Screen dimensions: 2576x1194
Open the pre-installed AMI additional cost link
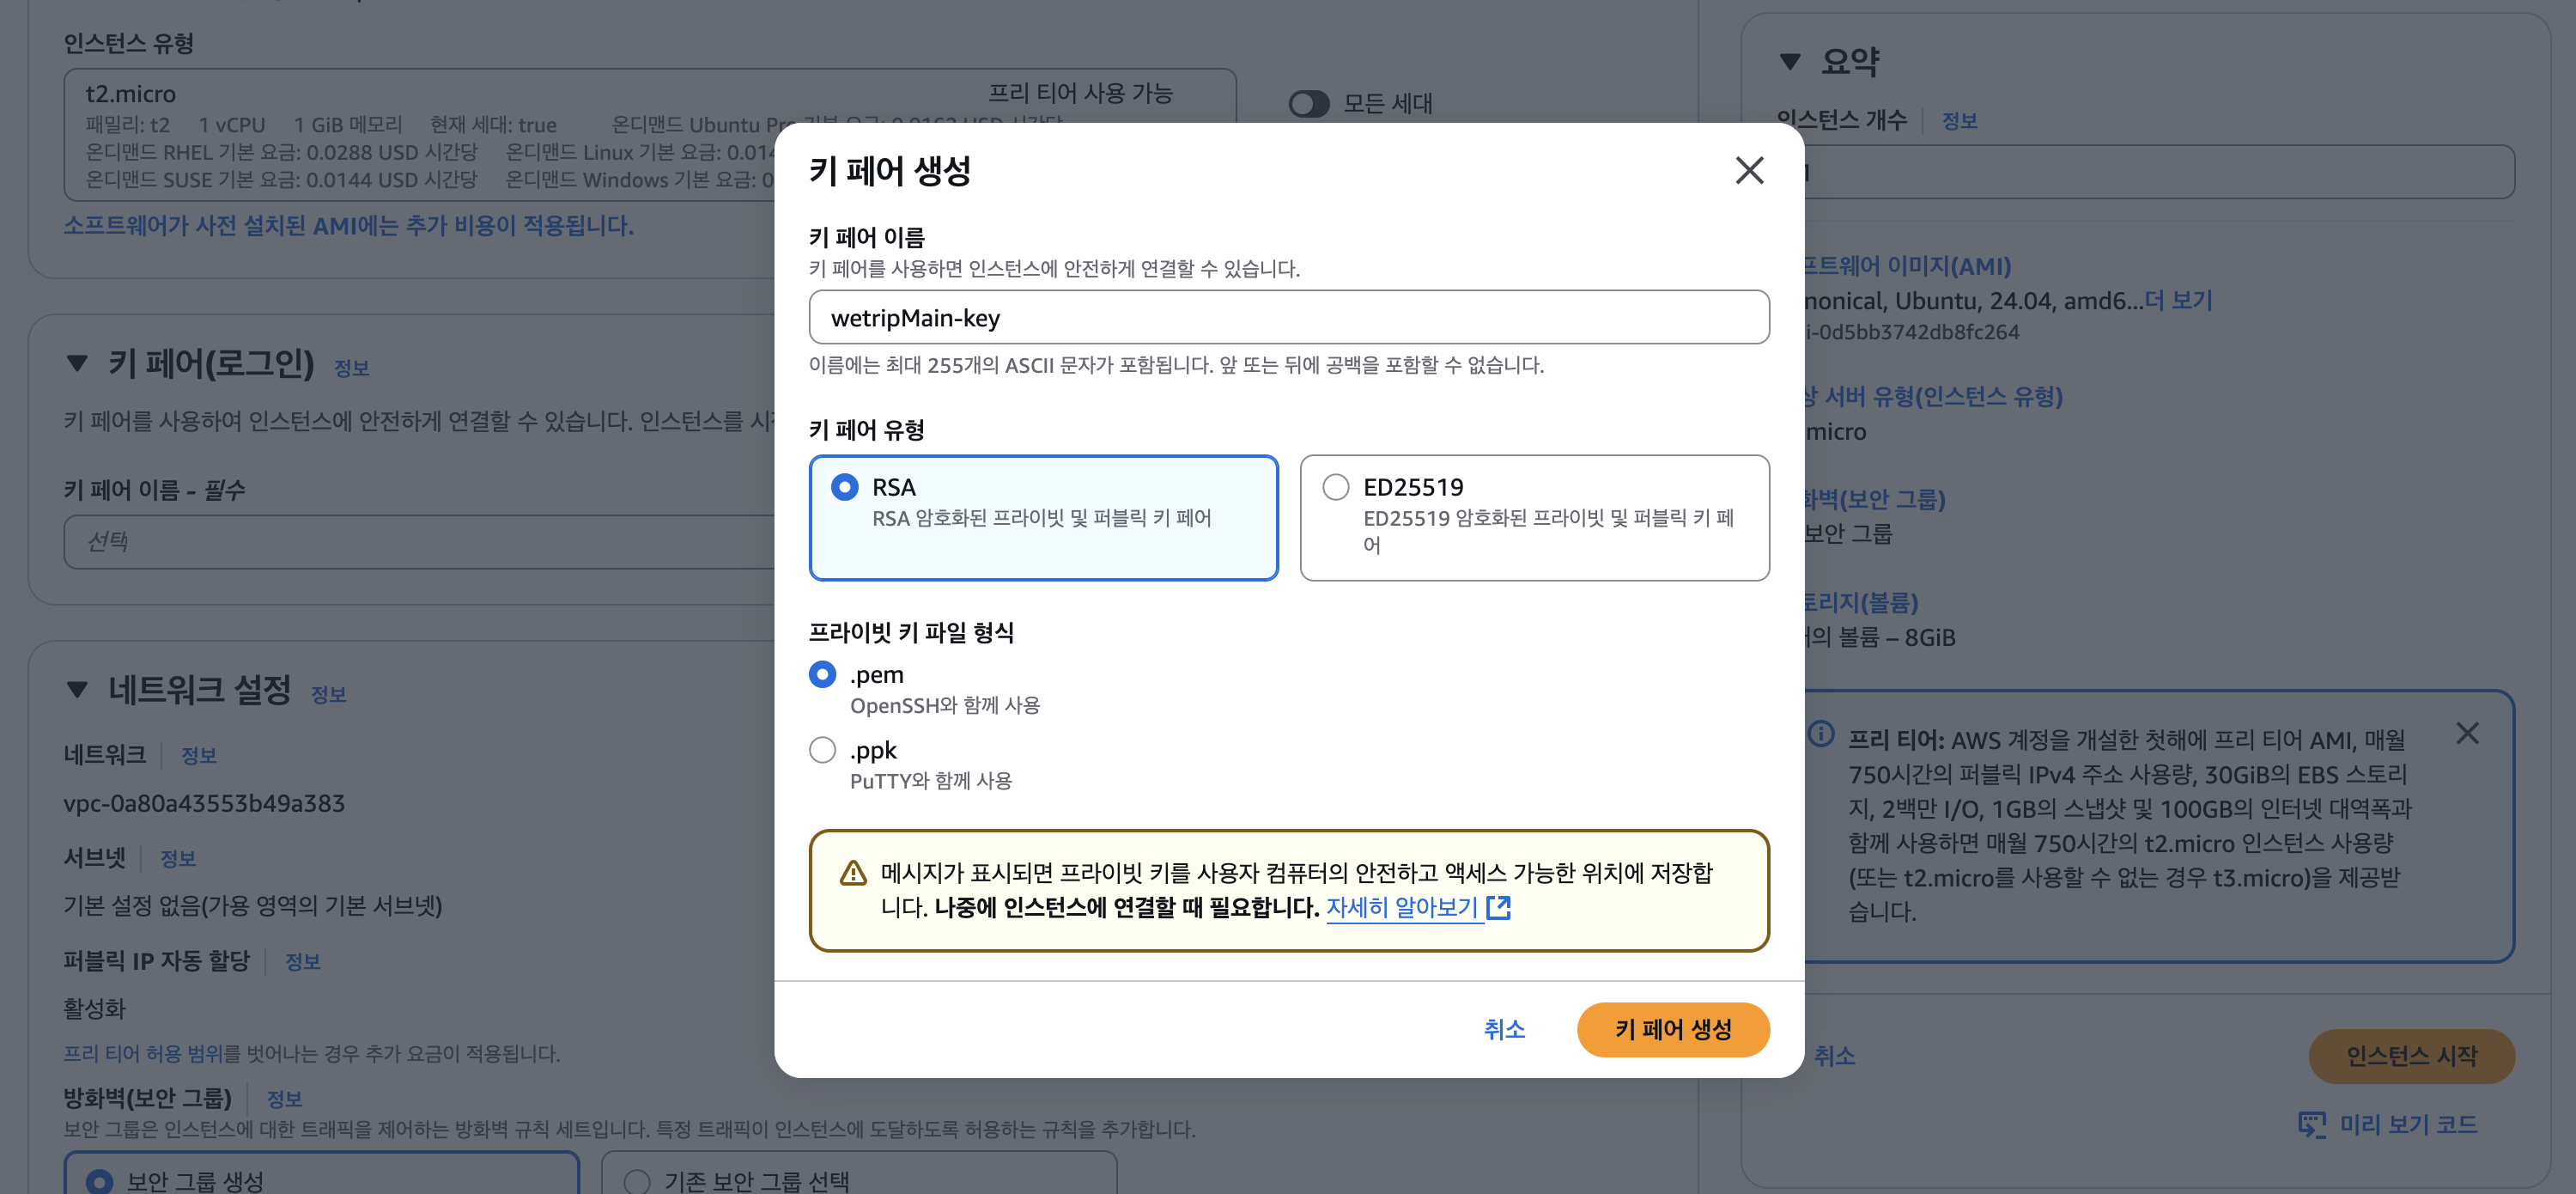click(x=349, y=226)
